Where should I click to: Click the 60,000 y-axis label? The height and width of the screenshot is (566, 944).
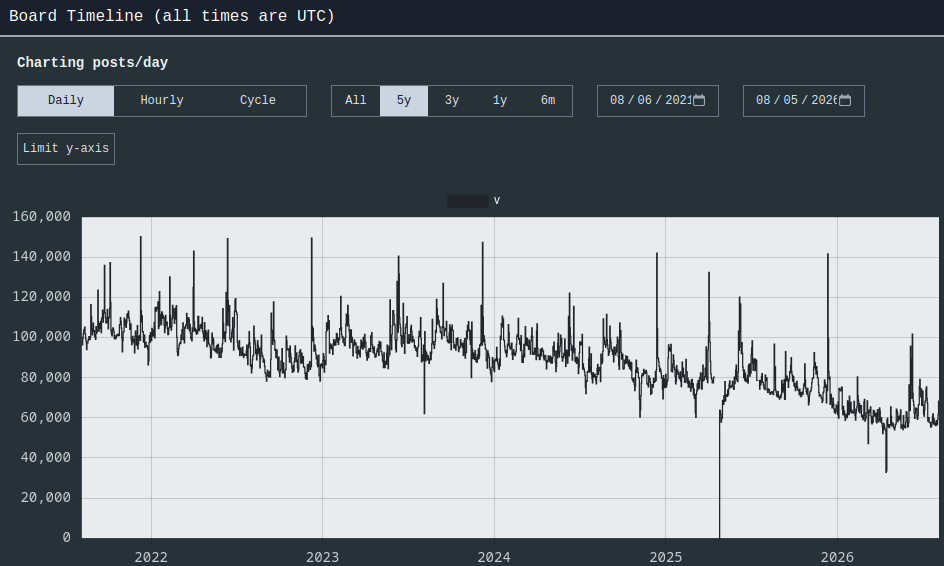click(46, 417)
